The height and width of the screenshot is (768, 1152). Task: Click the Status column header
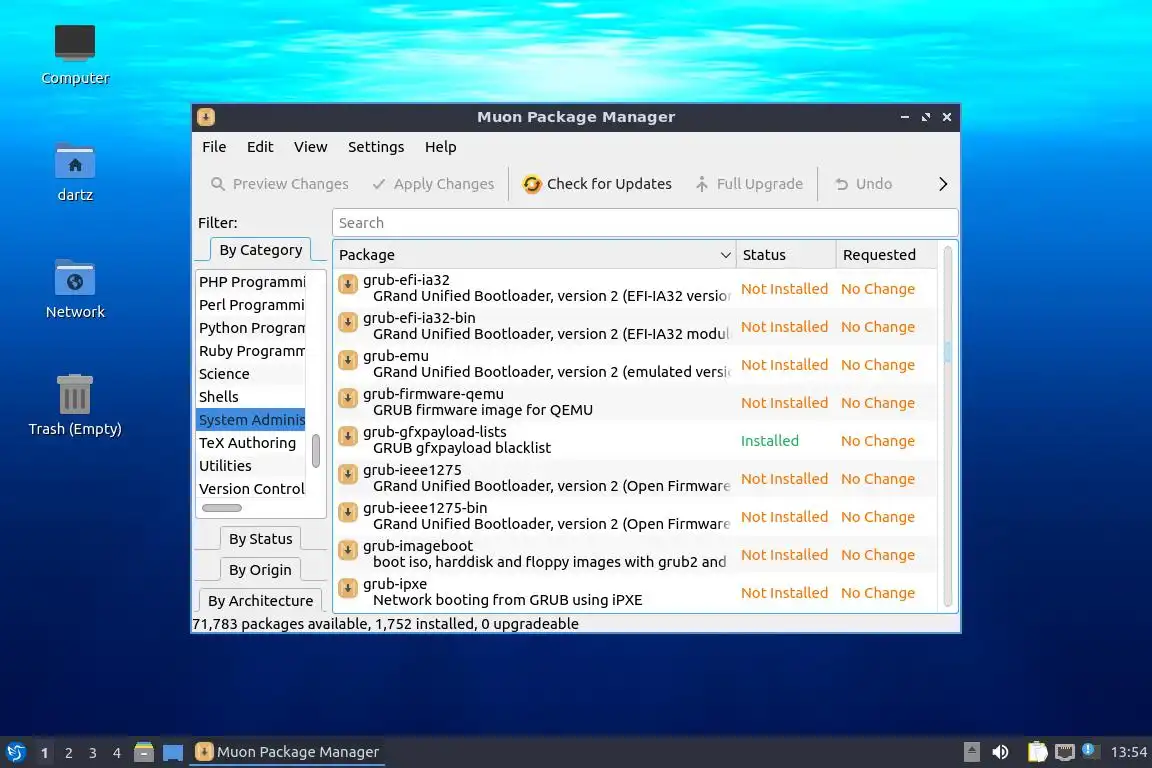[x=785, y=255]
